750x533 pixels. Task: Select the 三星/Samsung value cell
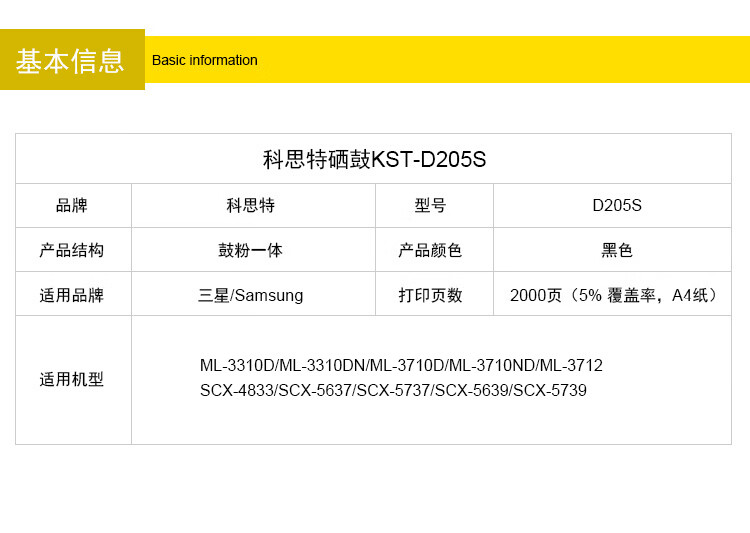pyautogui.click(x=251, y=295)
